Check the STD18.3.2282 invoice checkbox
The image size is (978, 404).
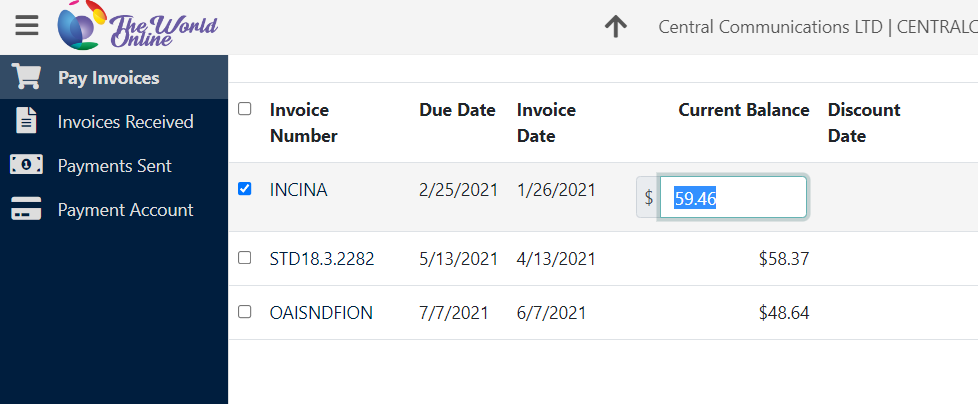point(244,257)
